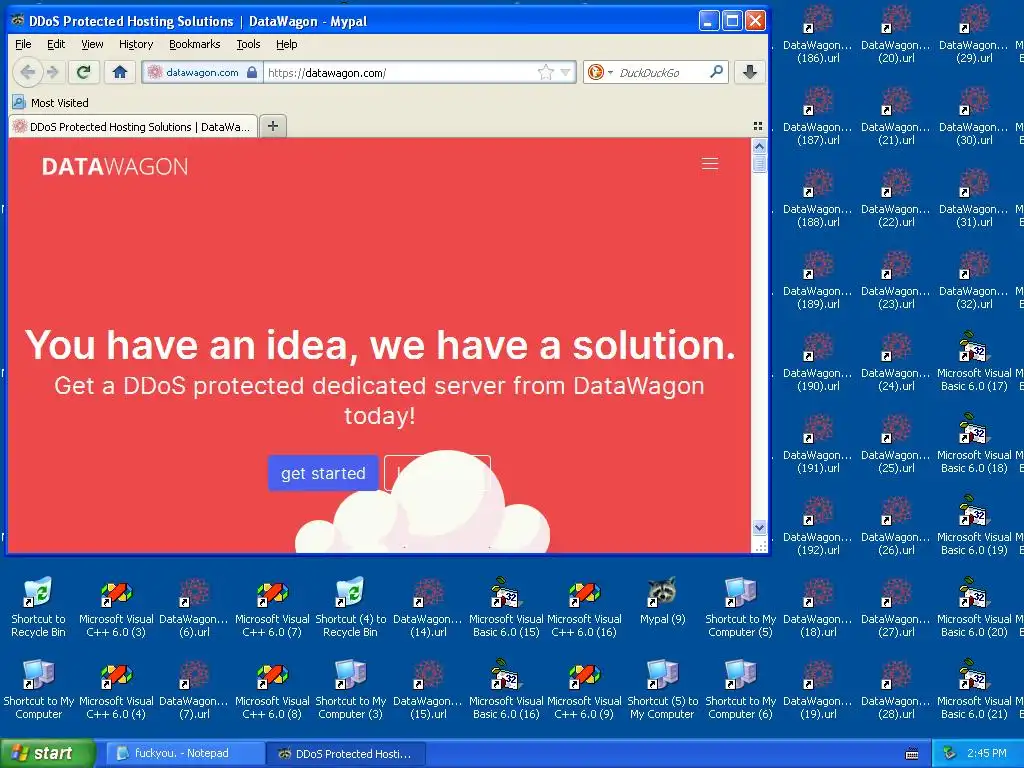Select Microsoft Visual C++ 6.0 (4) icon
Image resolution: width=1024 pixels, height=768 pixels.
point(116,690)
